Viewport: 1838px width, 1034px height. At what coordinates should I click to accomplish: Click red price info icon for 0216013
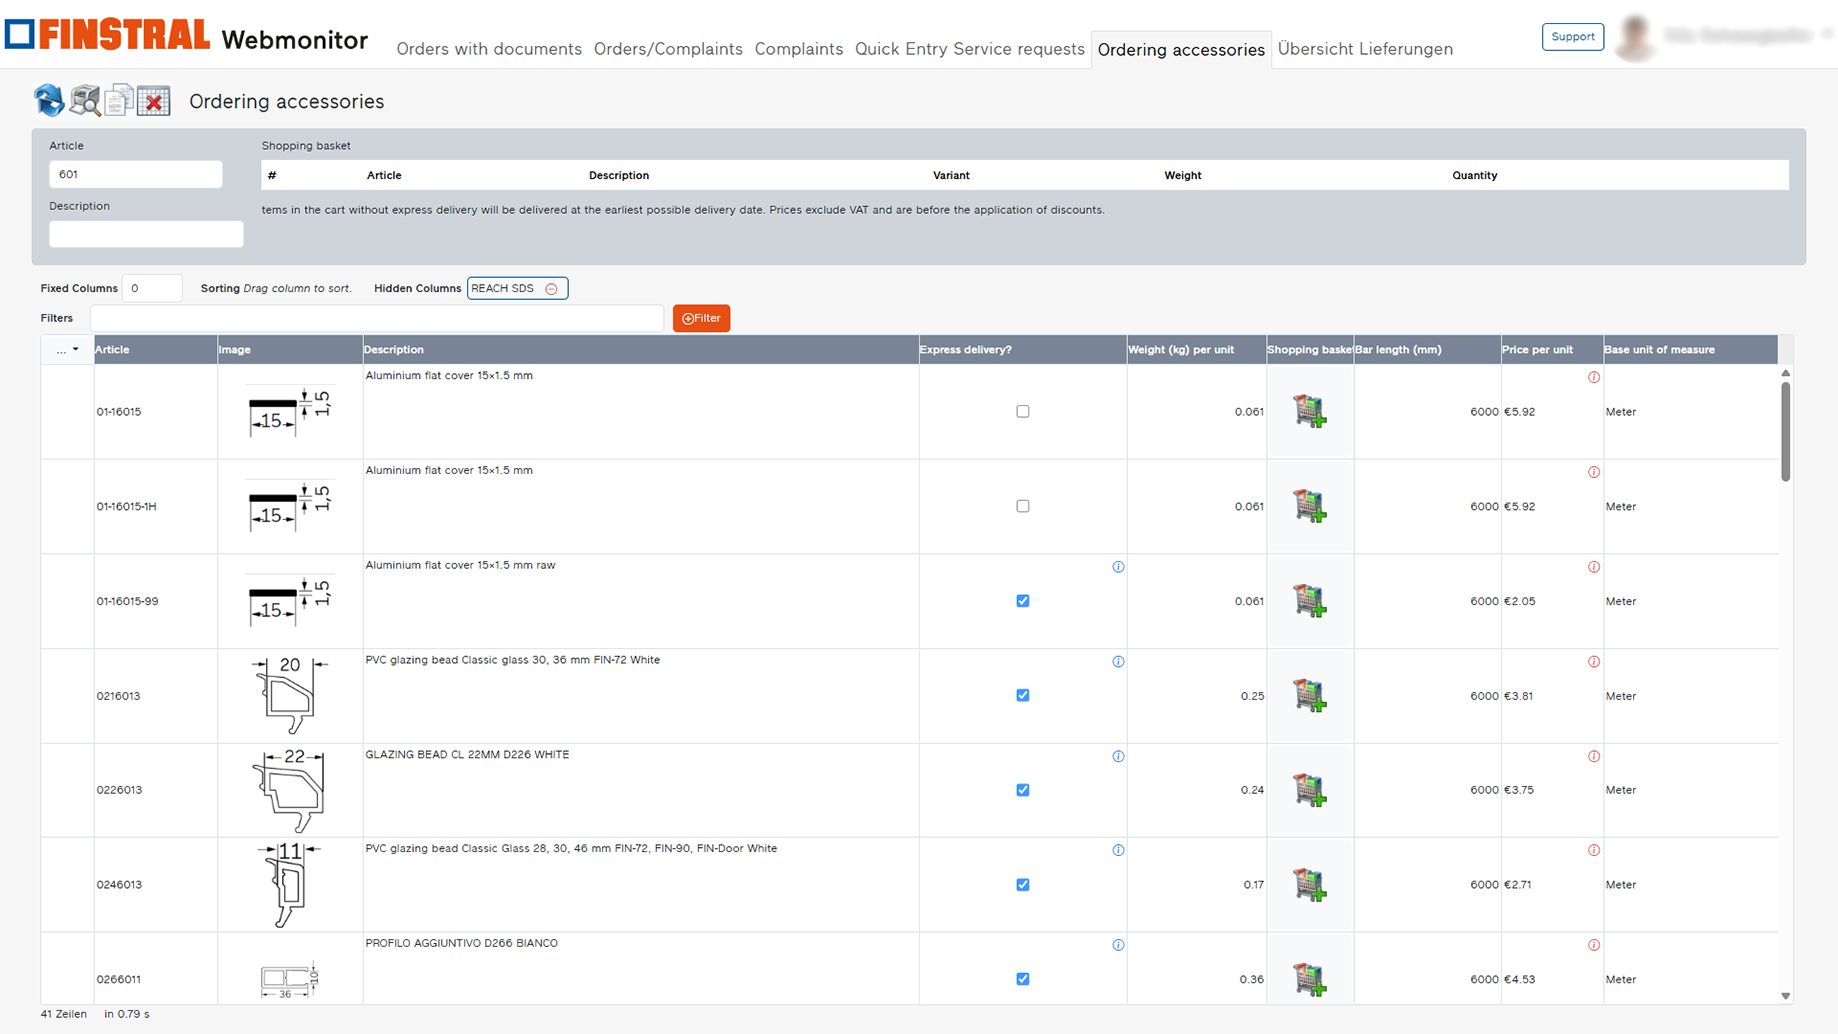pyautogui.click(x=1594, y=662)
